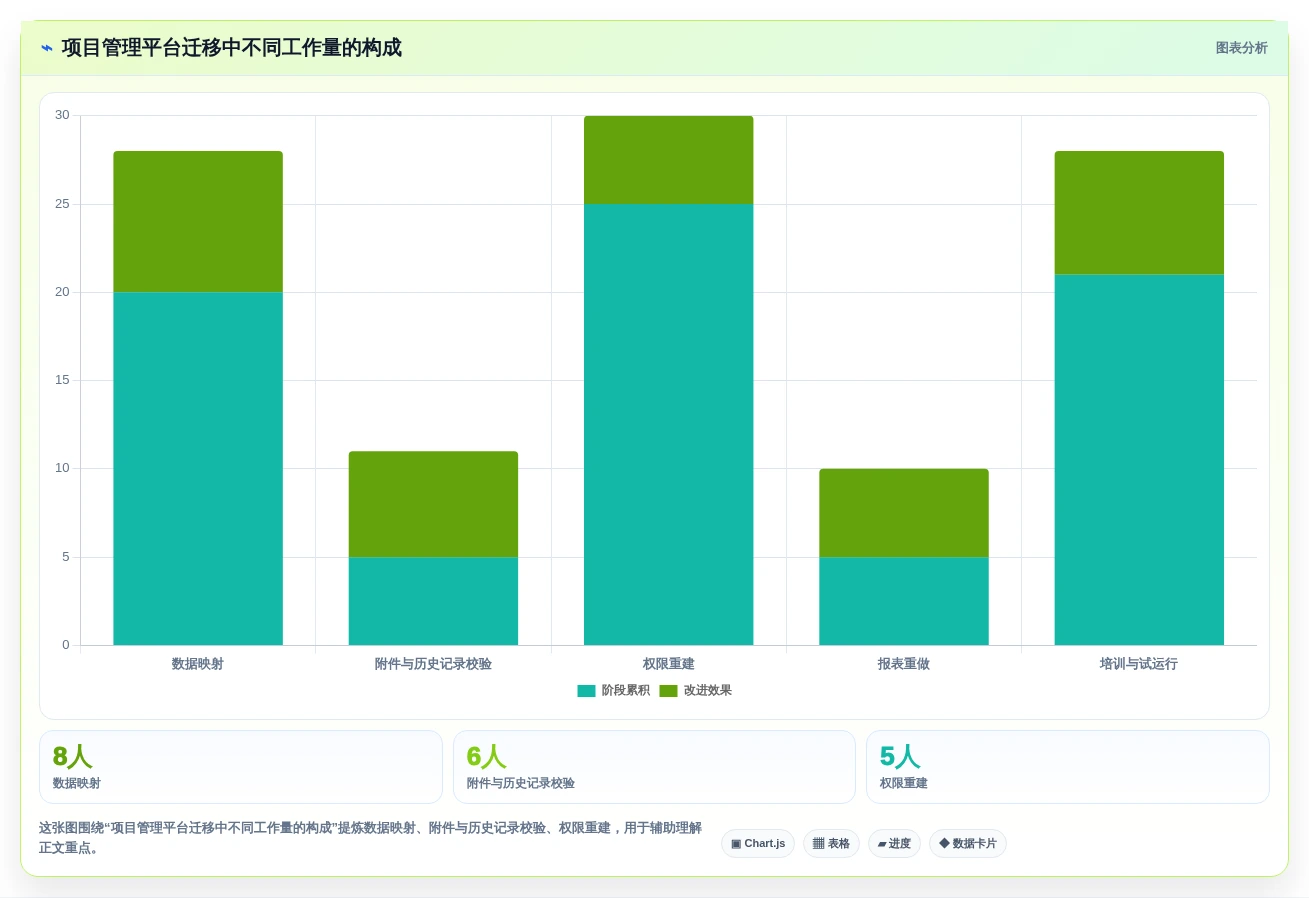This screenshot has width=1309, height=898.
Task: Click the Chart.js tag chip
Action: (758, 844)
